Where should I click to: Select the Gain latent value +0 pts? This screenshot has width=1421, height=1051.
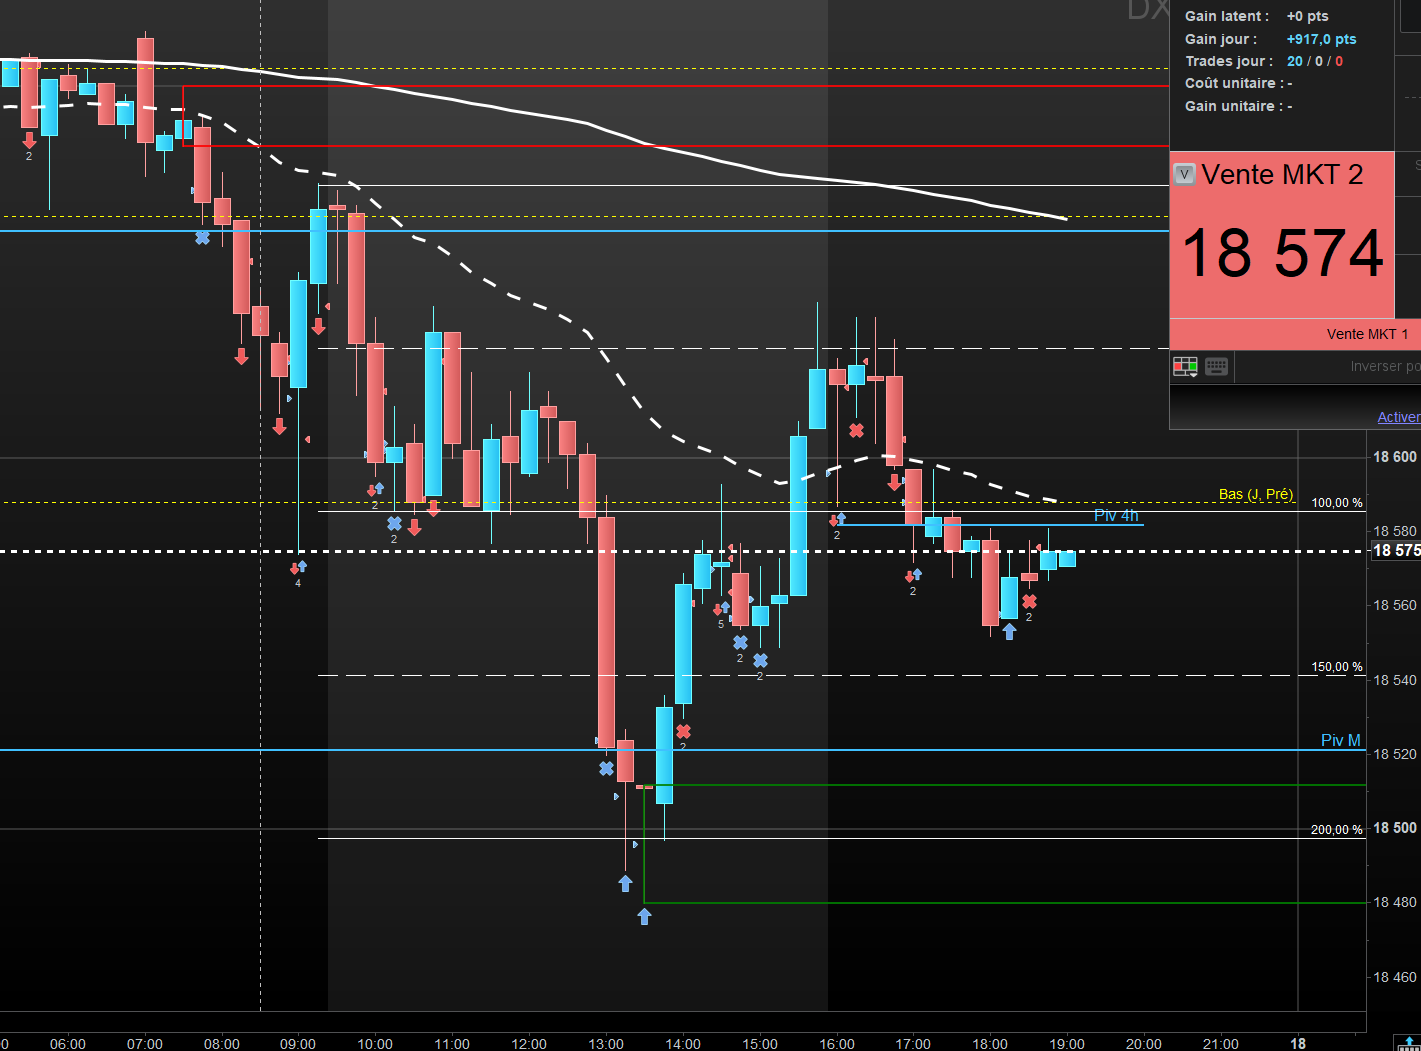(x=1307, y=16)
